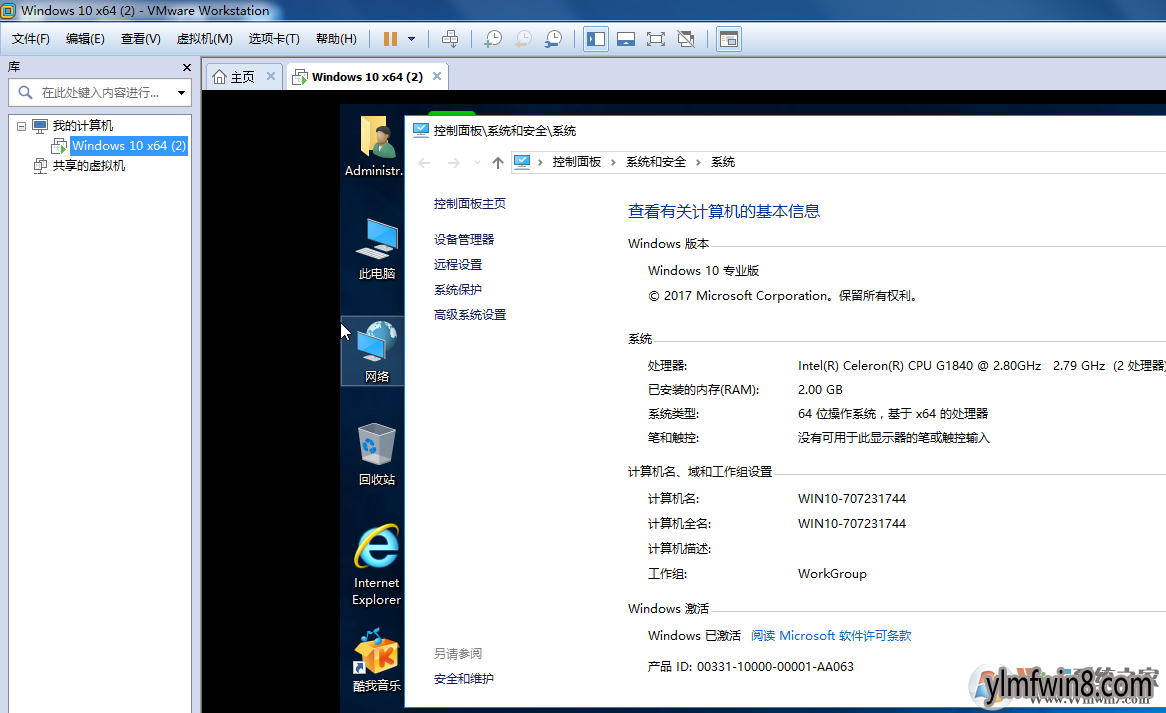
Task: Open the 文件(F) menu
Action: click(x=30, y=39)
